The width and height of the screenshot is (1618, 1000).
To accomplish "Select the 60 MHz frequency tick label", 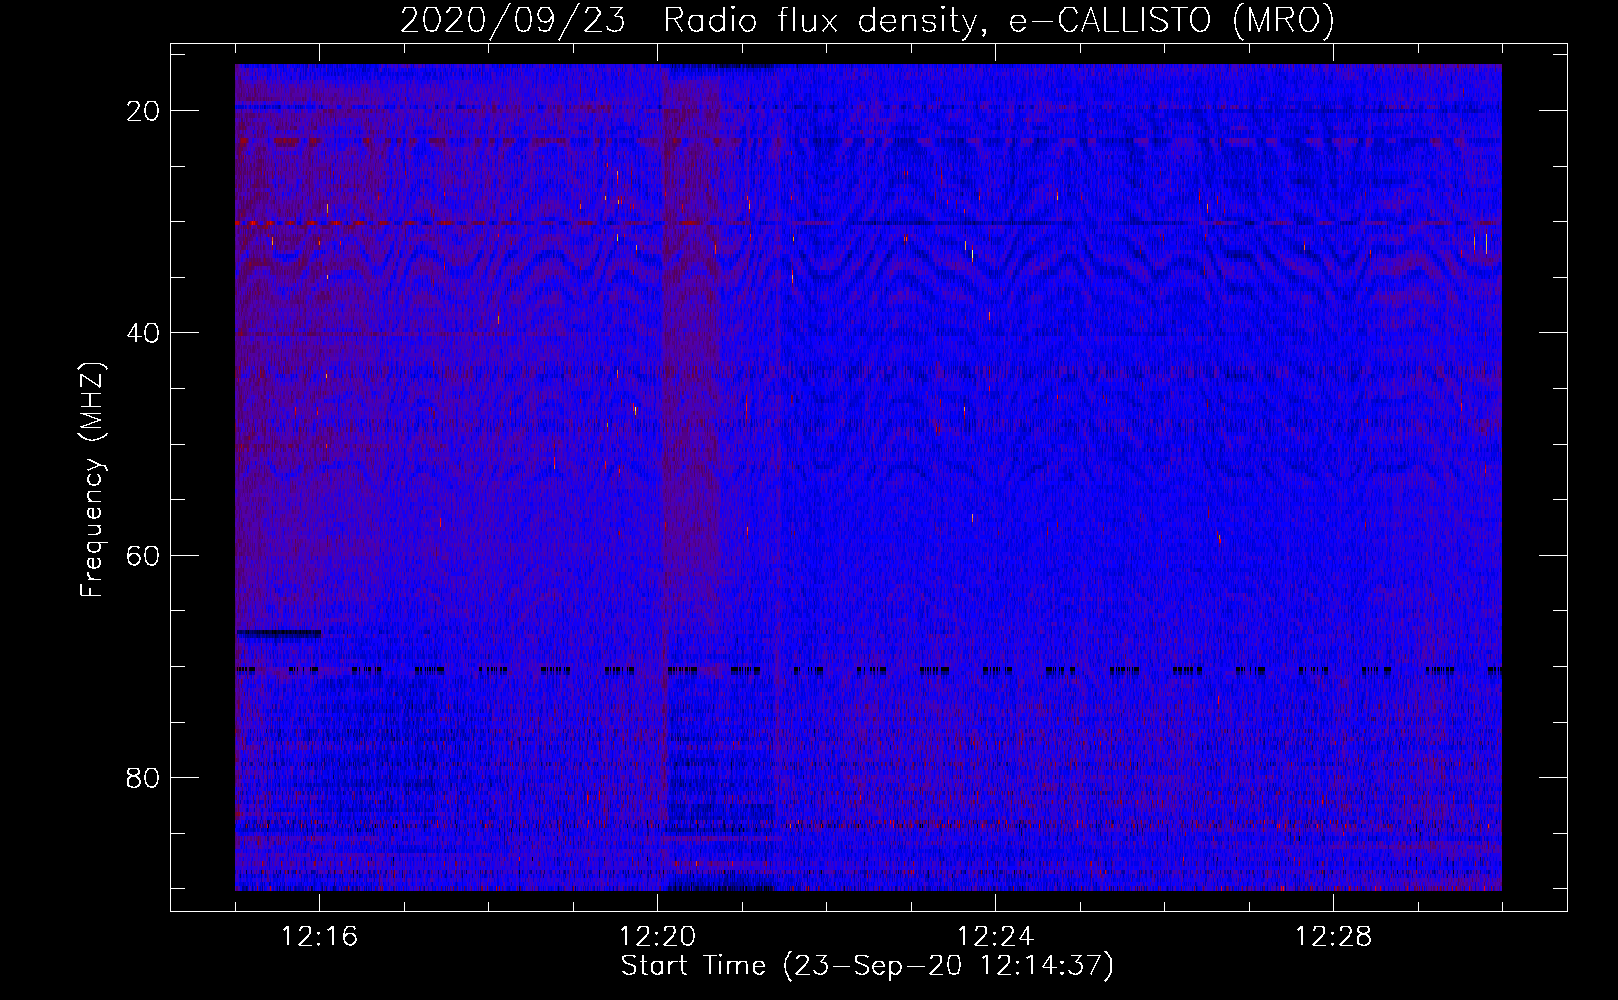I will (x=143, y=555).
